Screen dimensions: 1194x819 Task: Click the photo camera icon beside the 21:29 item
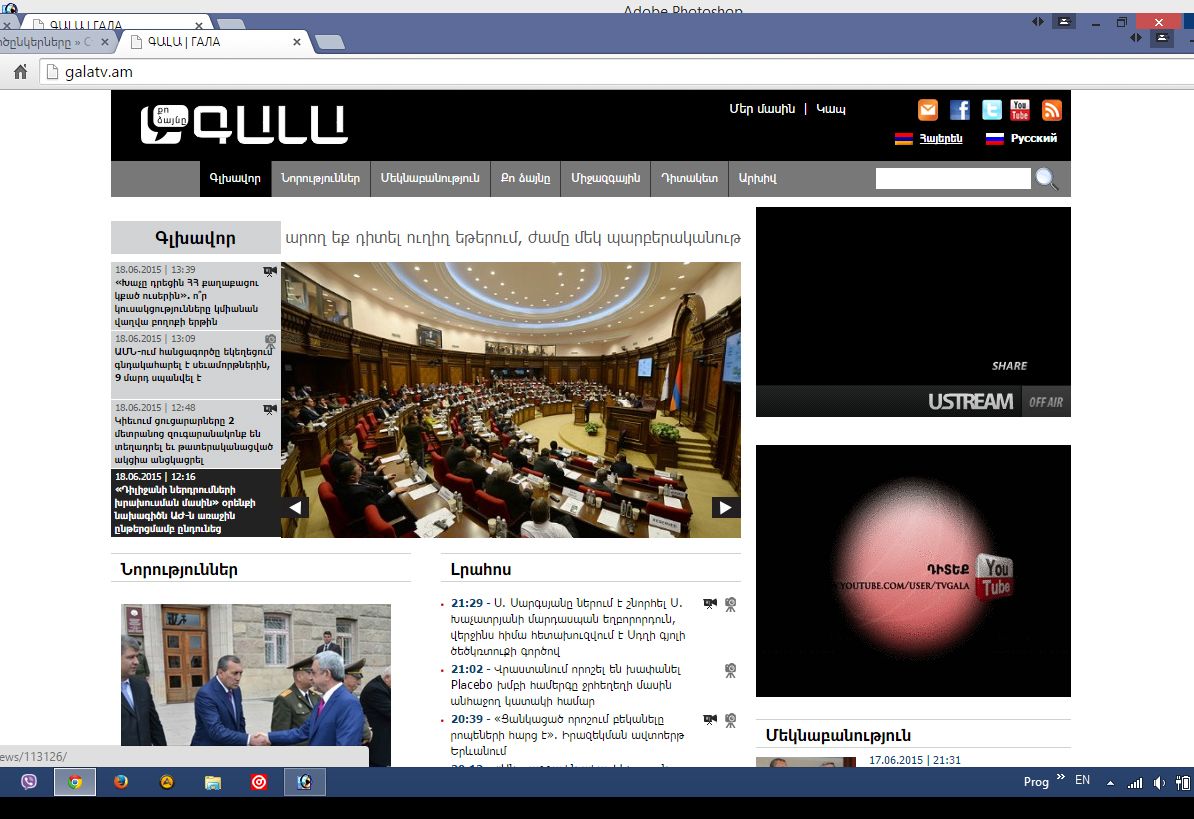[730, 604]
